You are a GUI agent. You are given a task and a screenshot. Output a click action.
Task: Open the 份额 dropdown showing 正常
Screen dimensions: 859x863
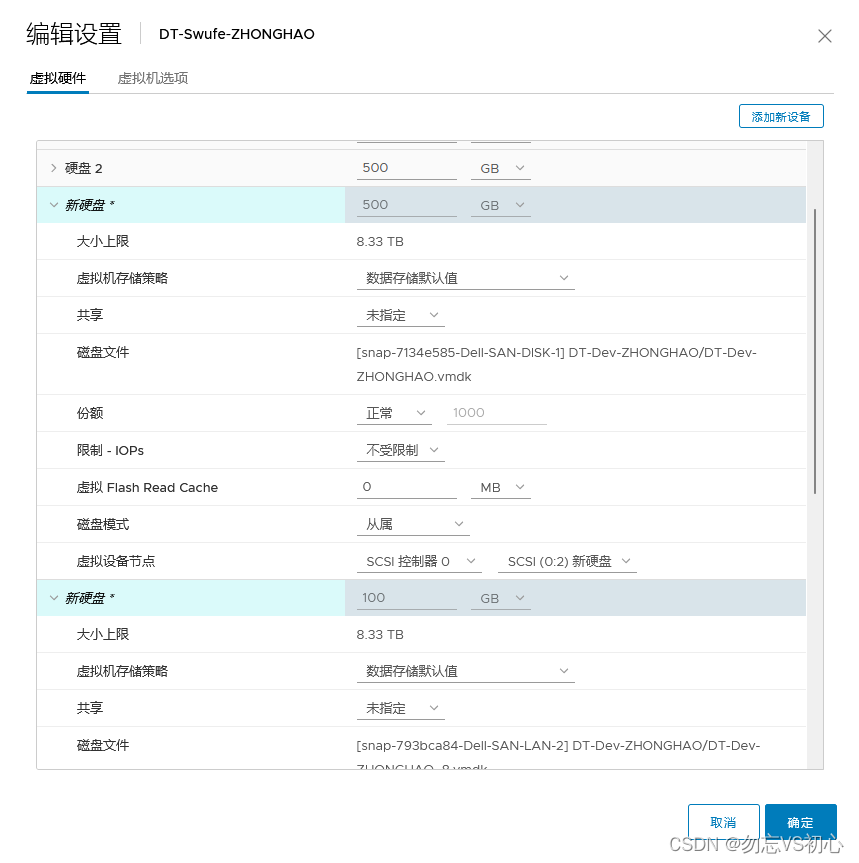click(x=394, y=412)
